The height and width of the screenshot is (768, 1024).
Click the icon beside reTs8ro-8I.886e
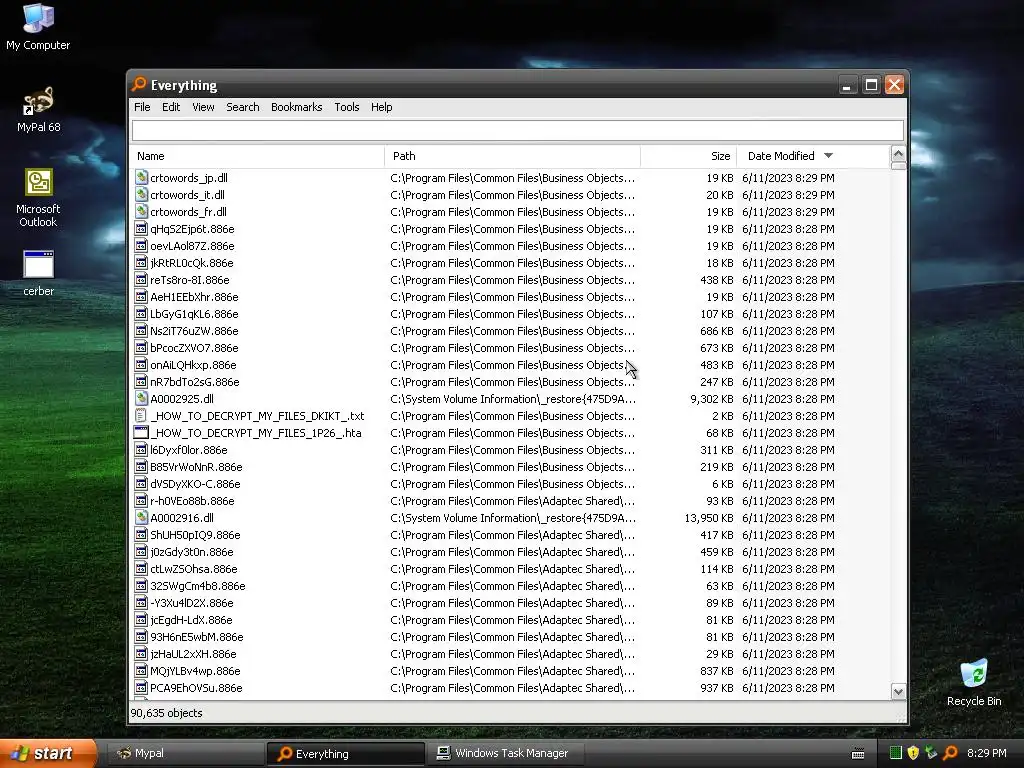[x=141, y=279]
